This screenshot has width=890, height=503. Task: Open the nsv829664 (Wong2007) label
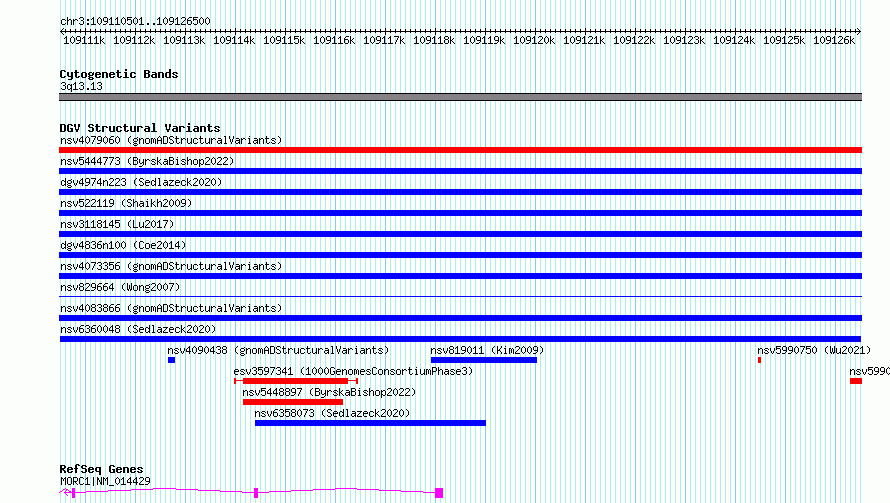pyautogui.click(x=120, y=287)
